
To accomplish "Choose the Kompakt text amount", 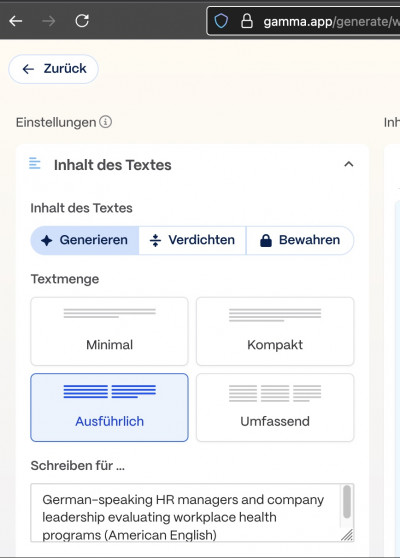I will [275, 331].
